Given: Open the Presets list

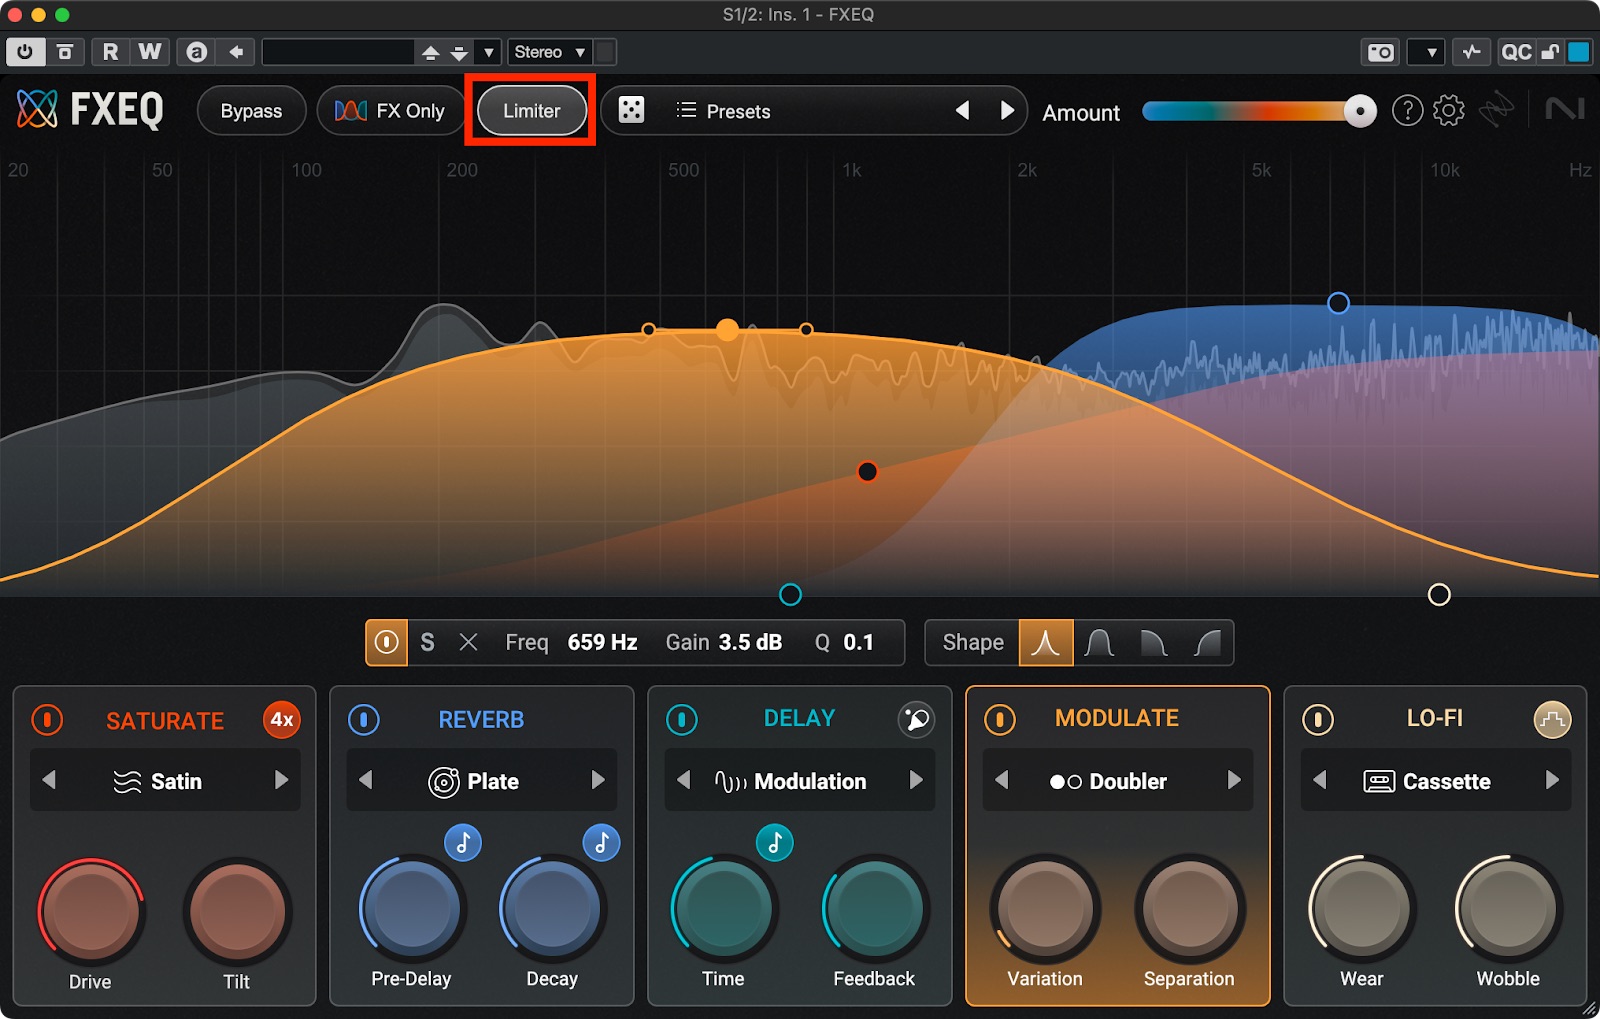Looking at the screenshot, I should pos(724,111).
